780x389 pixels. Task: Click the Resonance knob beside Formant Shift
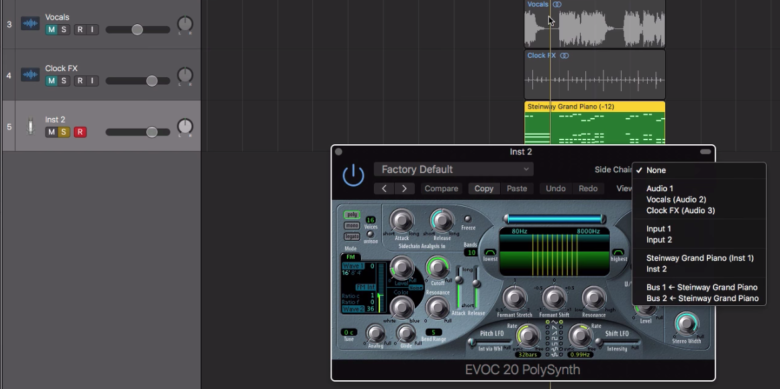594,298
